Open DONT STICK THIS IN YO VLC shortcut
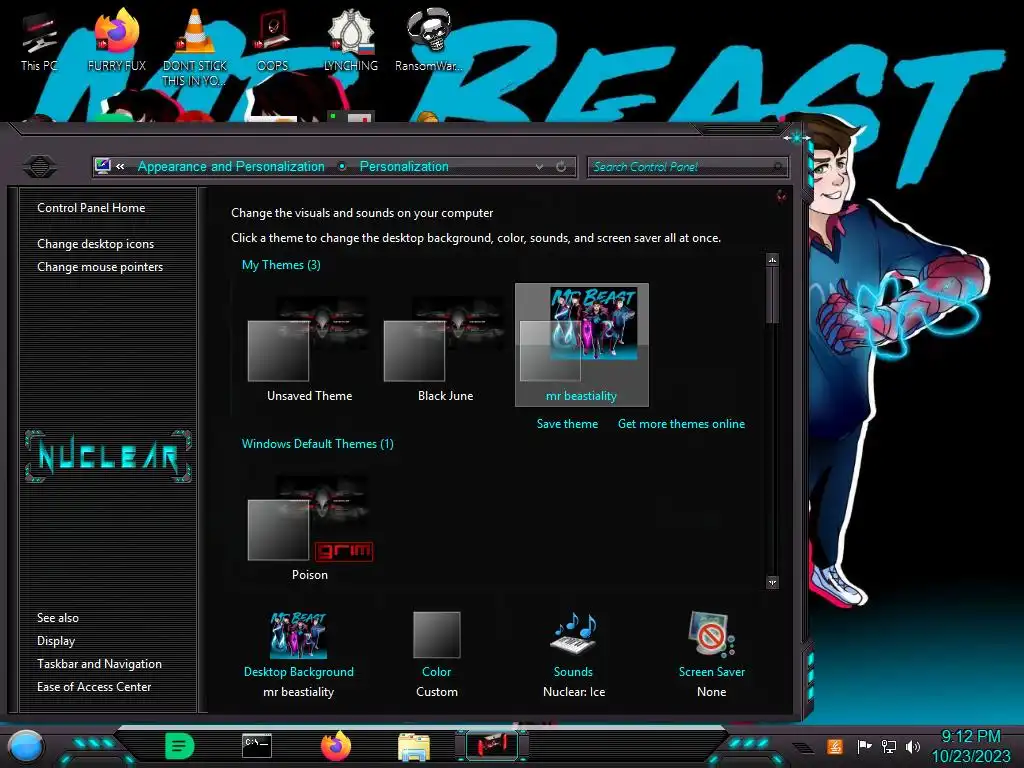1024x768 pixels. click(x=195, y=49)
